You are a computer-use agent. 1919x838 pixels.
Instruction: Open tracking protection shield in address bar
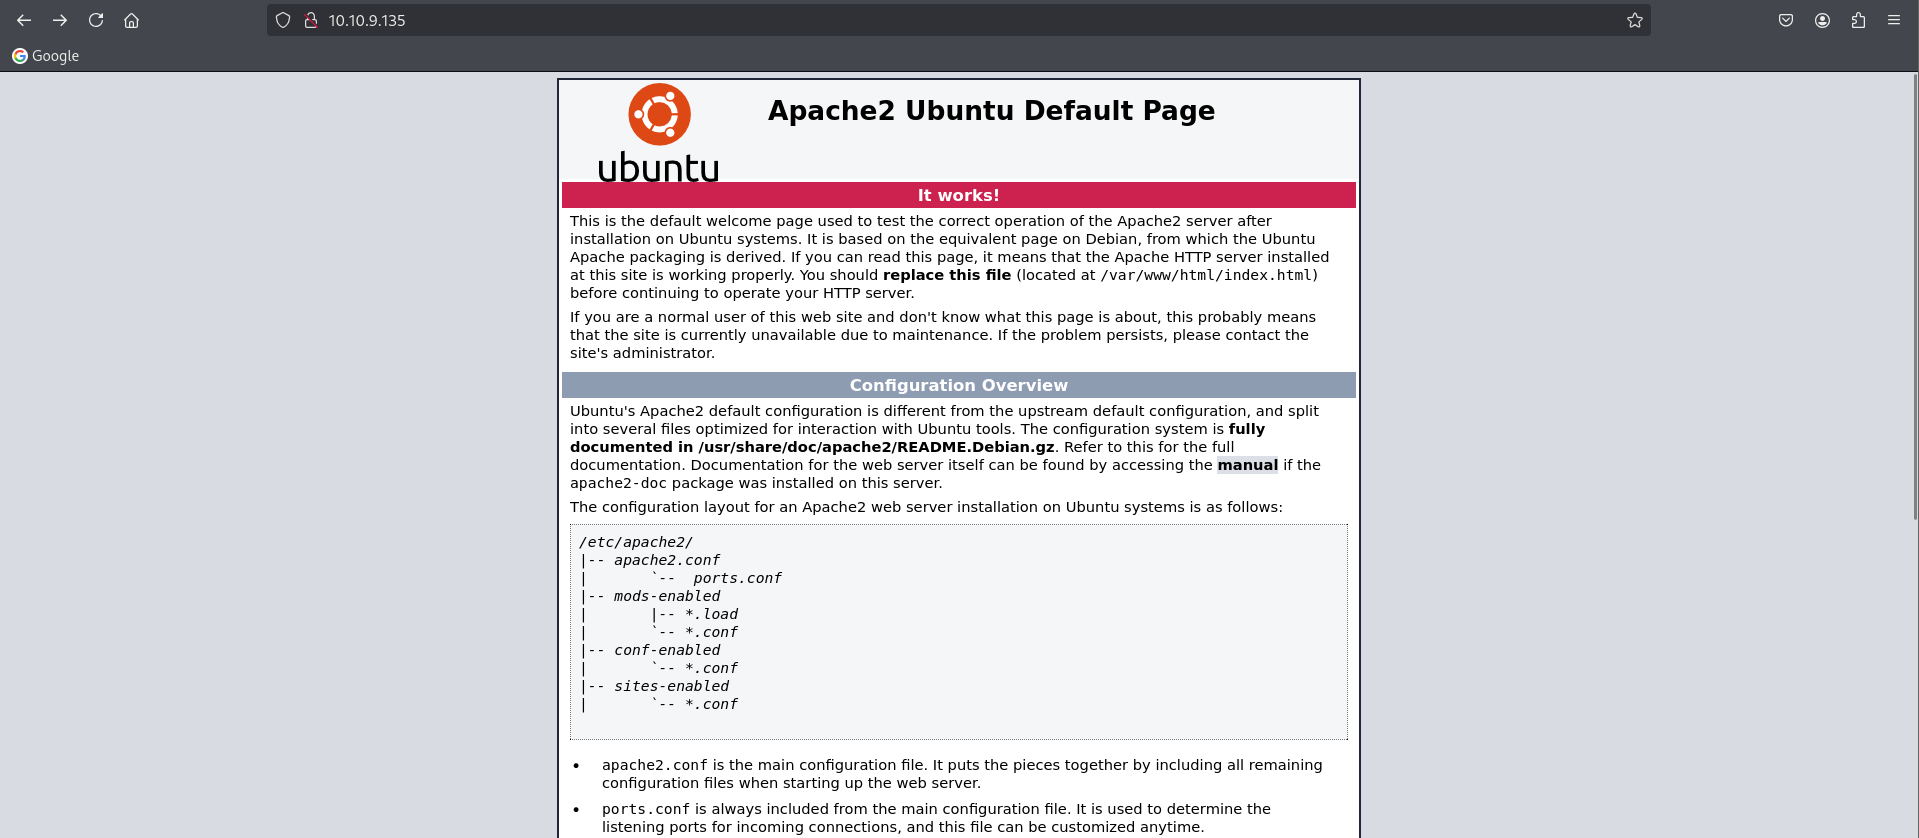point(283,20)
